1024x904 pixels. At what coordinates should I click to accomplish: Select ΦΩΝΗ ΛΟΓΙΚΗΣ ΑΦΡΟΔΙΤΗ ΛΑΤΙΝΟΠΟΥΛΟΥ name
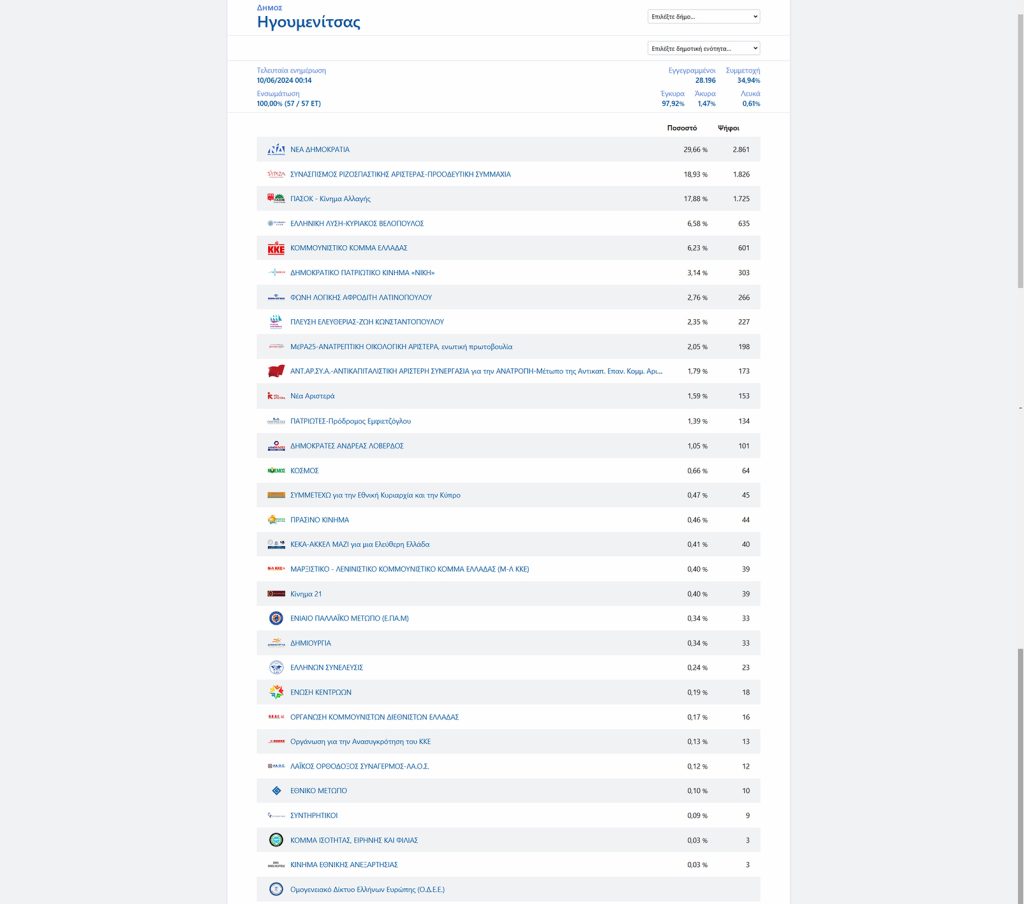[x=361, y=297]
